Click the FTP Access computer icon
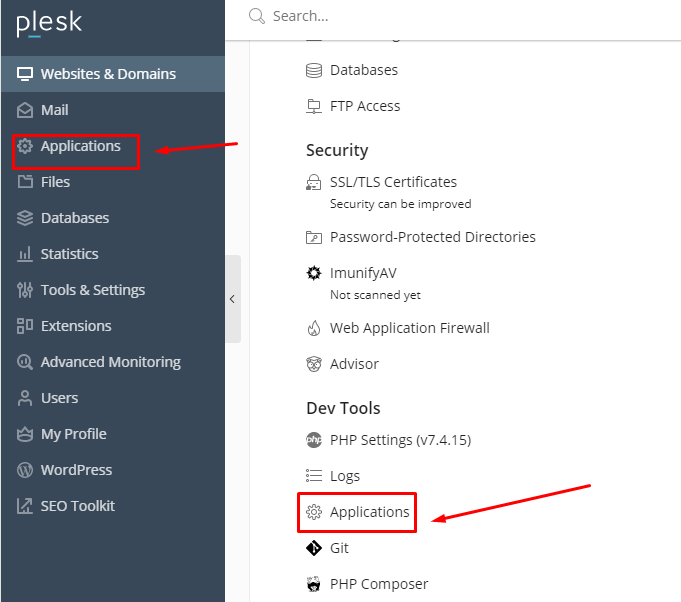The width and height of the screenshot is (681, 602). click(x=314, y=106)
